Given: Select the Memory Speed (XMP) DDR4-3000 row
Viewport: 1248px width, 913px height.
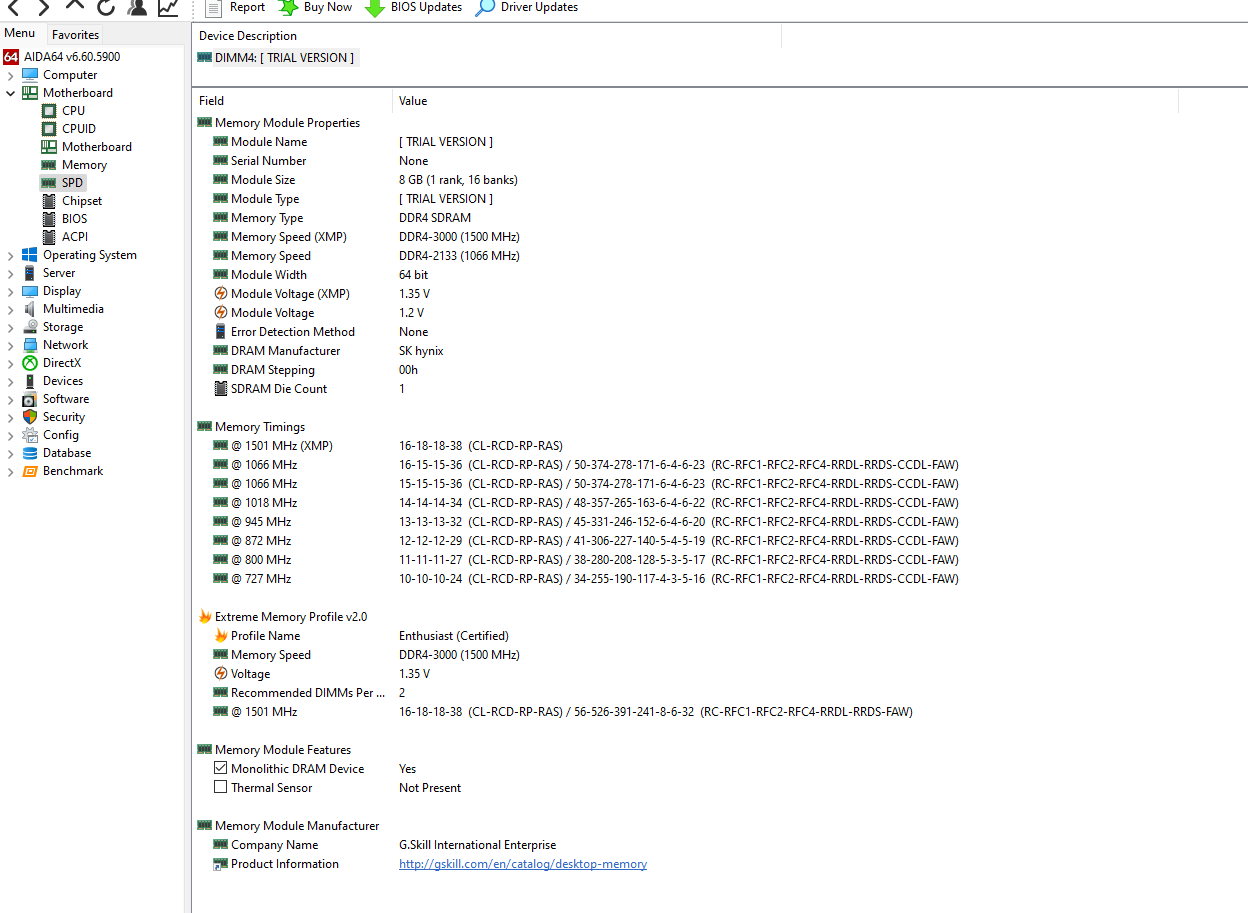Looking at the screenshot, I should click(367, 237).
